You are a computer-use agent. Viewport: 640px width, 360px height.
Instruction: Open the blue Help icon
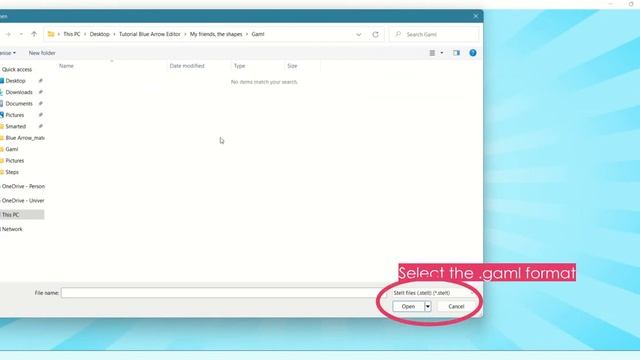coord(473,53)
